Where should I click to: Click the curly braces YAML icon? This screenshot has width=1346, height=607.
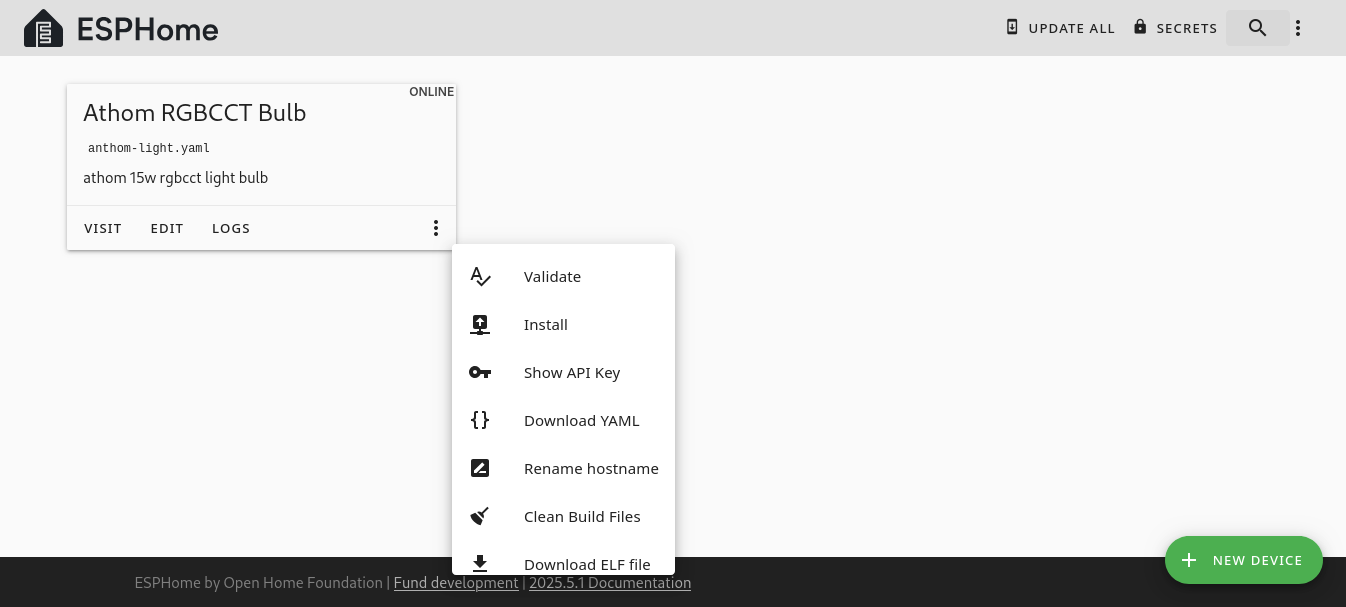tap(480, 421)
